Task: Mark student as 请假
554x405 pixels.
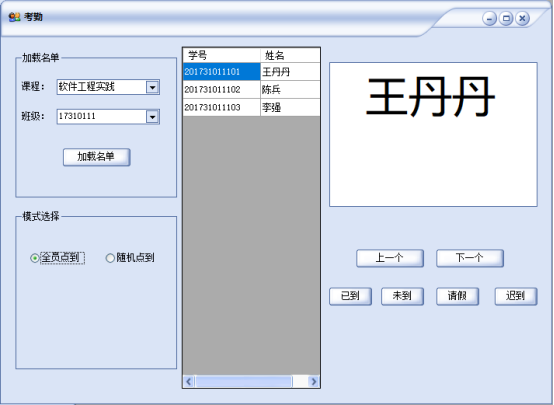Action: point(458,296)
